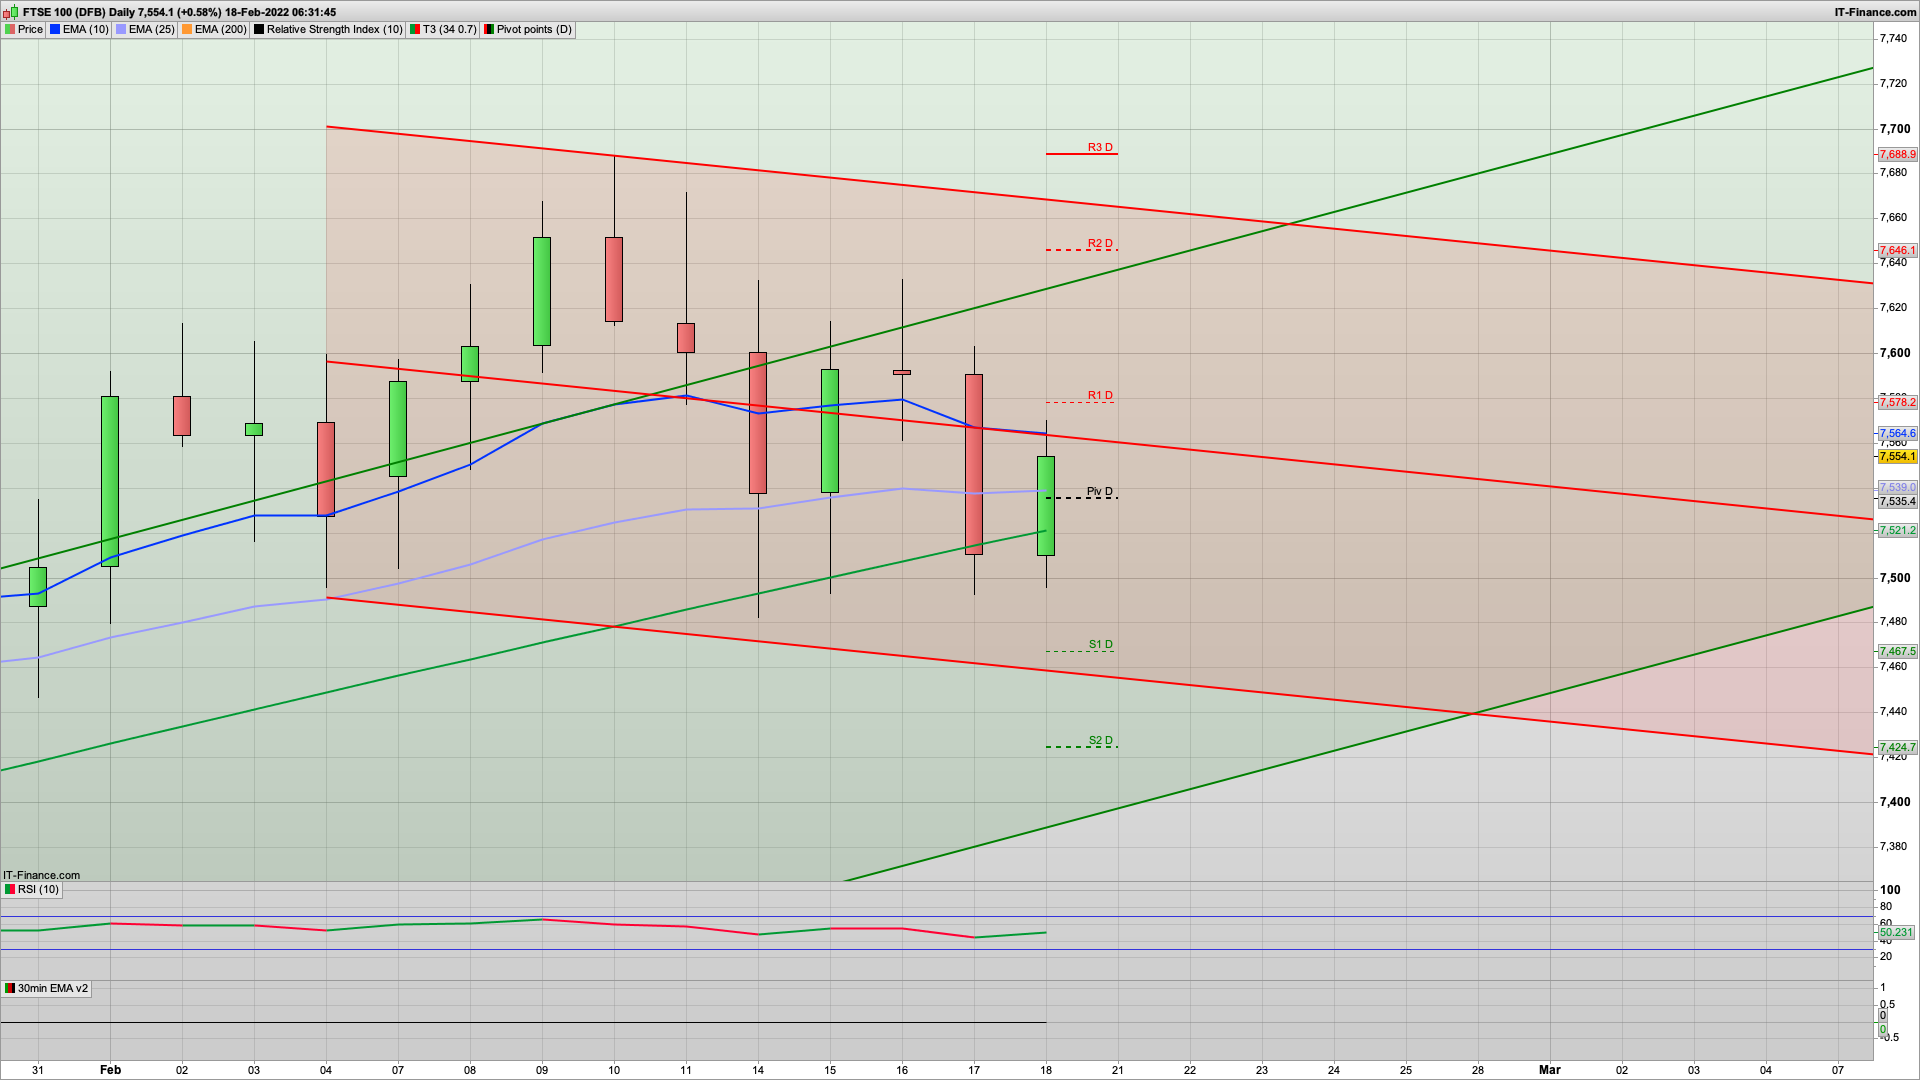The width and height of the screenshot is (1920, 1080).
Task: Click the blue color swatch of EMA (10)
Action: pos(55,29)
